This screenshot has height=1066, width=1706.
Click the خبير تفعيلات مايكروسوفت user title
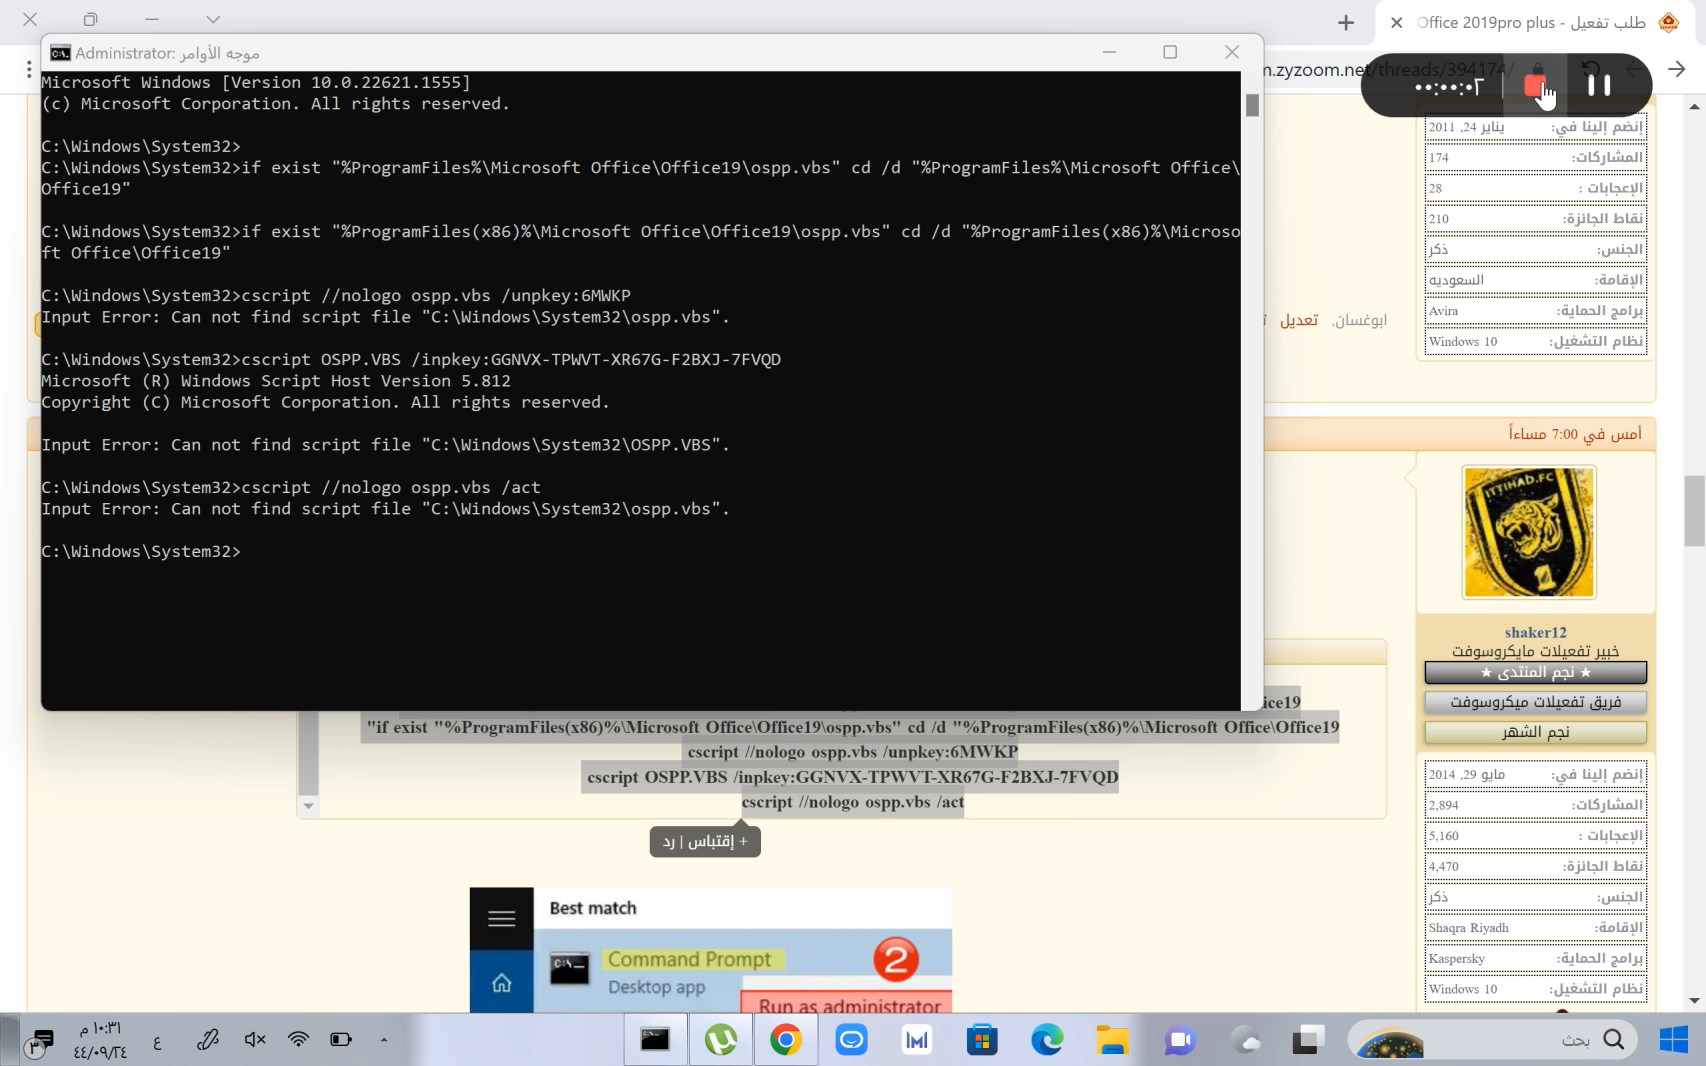(1535, 651)
